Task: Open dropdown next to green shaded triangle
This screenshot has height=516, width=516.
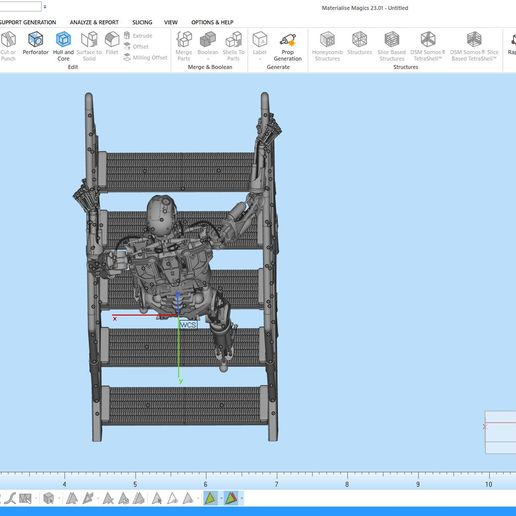Action: [x=221, y=499]
